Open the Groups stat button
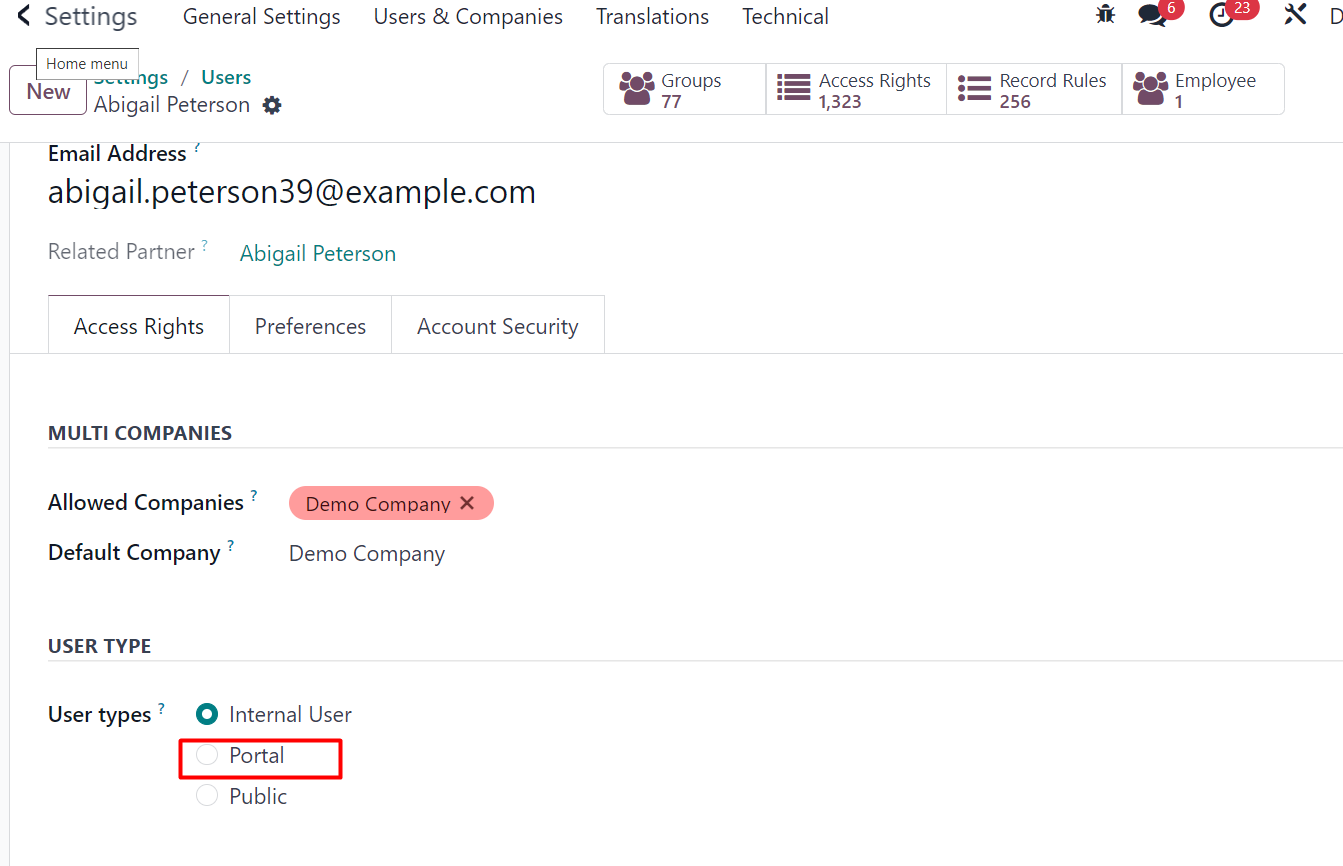The width and height of the screenshot is (1343, 866). [684, 89]
